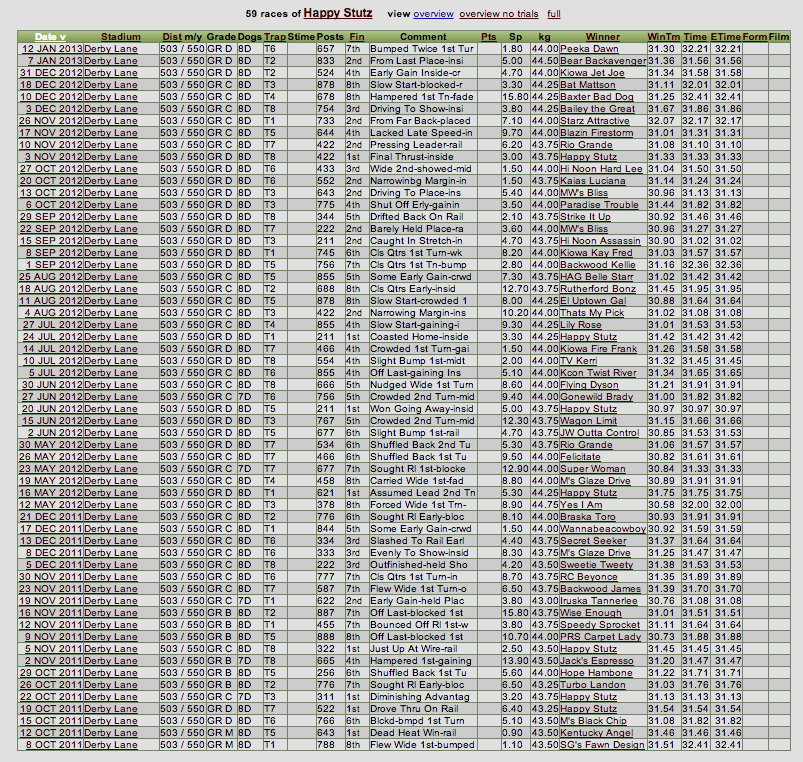This screenshot has width=803, height=762.
Task: Sort by the Trap column header
Action: pos(274,37)
